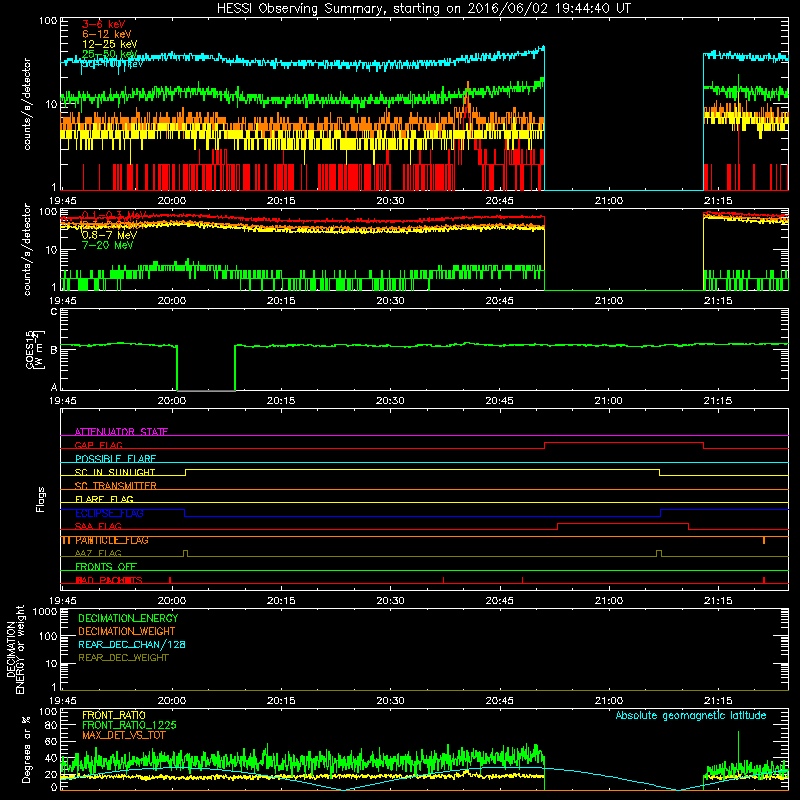
Task: Click the GAP_FLAG label
Action: (x=98, y=445)
